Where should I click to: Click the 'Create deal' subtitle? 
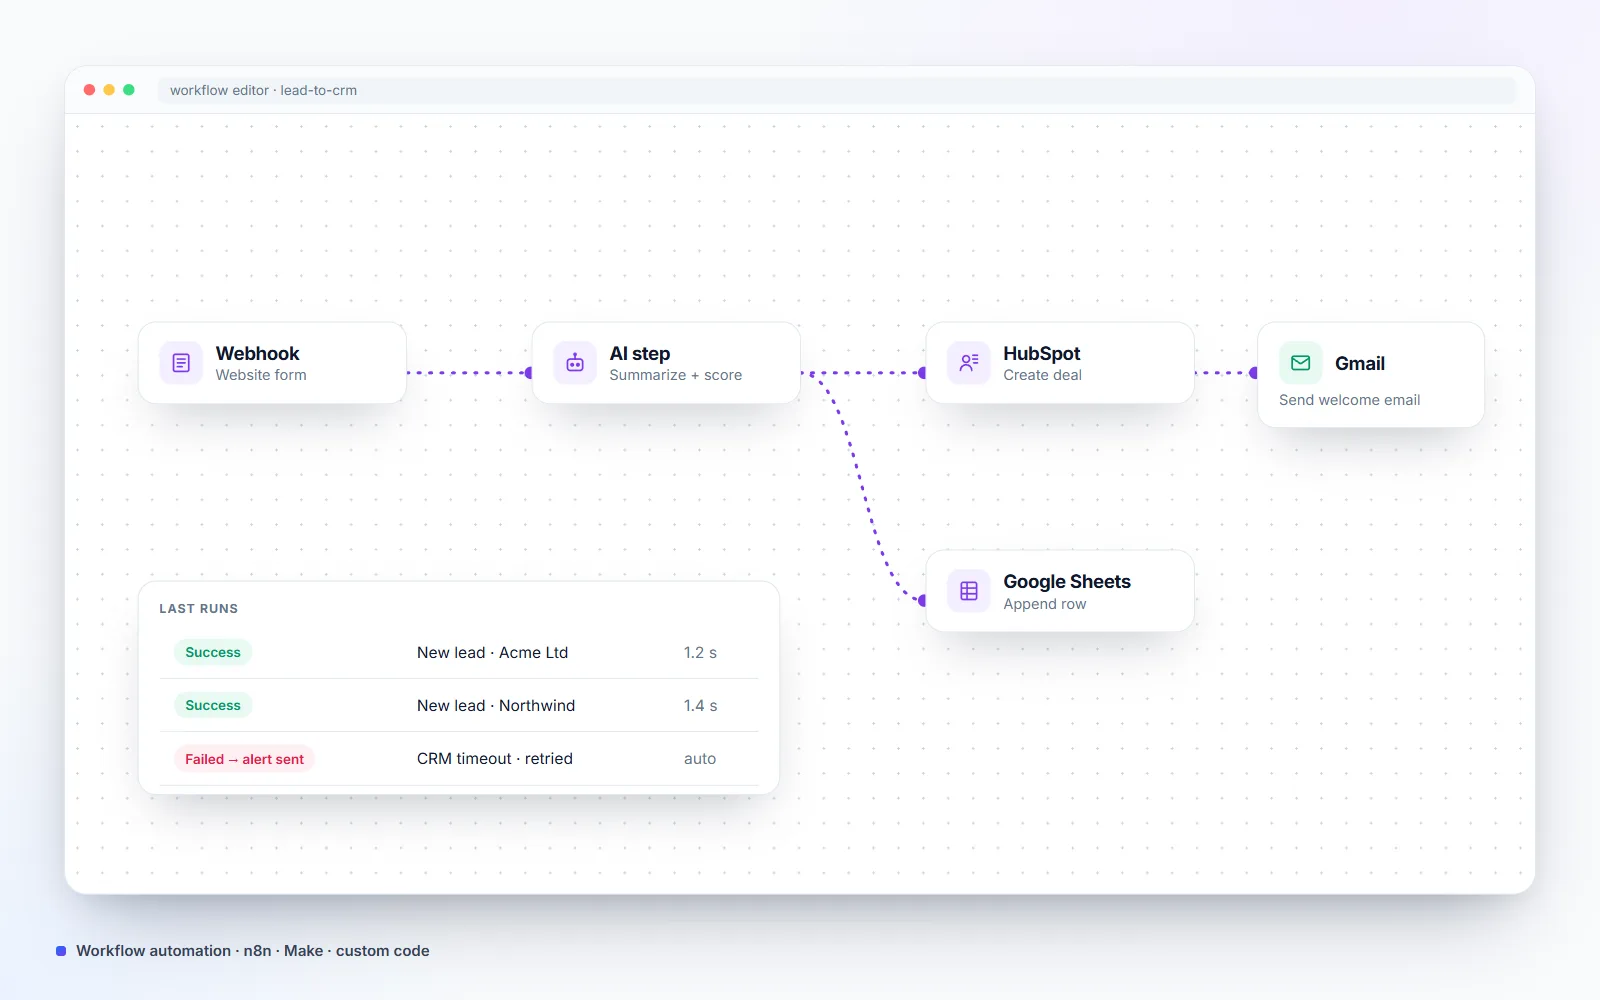click(1043, 375)
